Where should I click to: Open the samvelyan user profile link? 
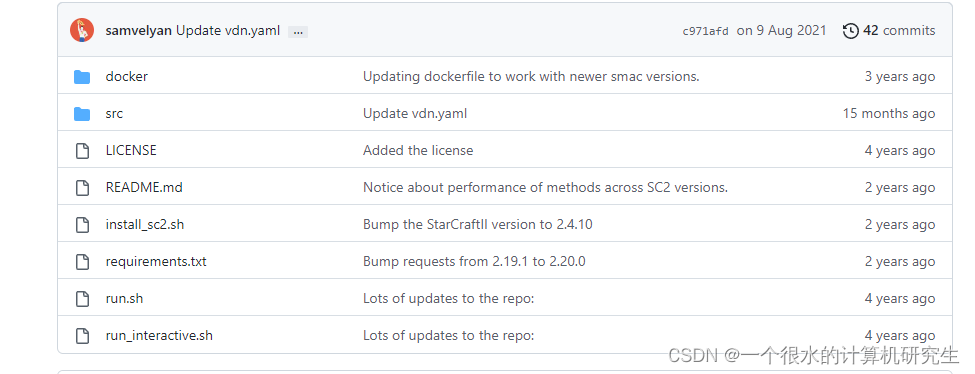(139, 30)
